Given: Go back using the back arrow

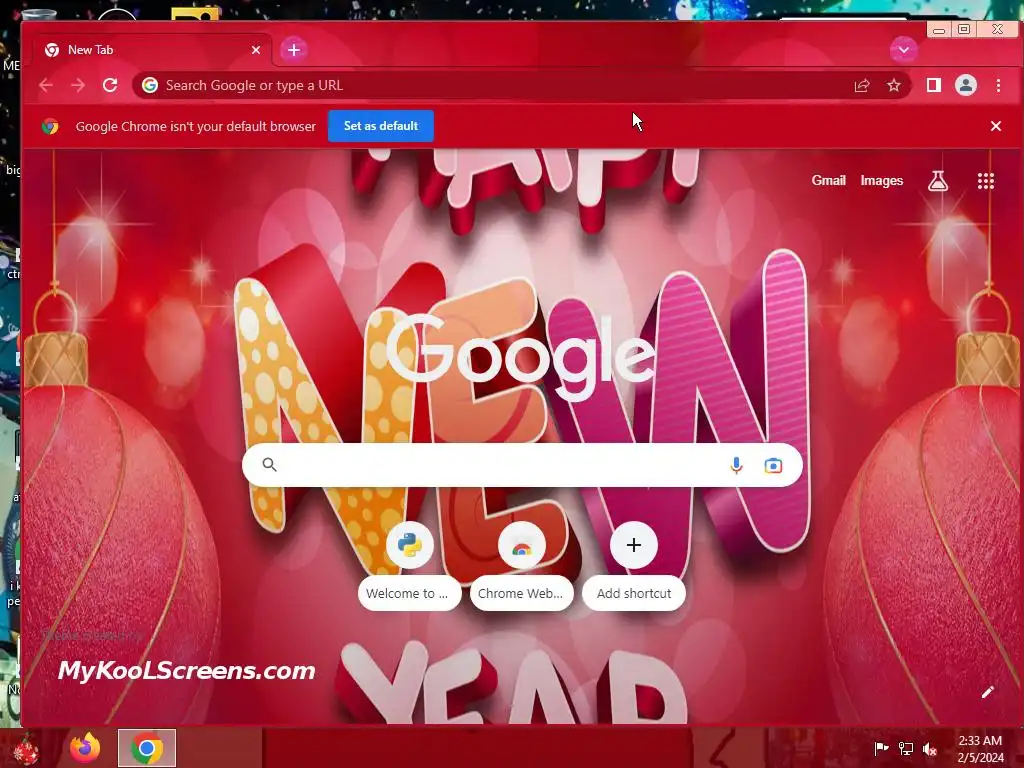Looking at the screenshot, I should (46, 86).
